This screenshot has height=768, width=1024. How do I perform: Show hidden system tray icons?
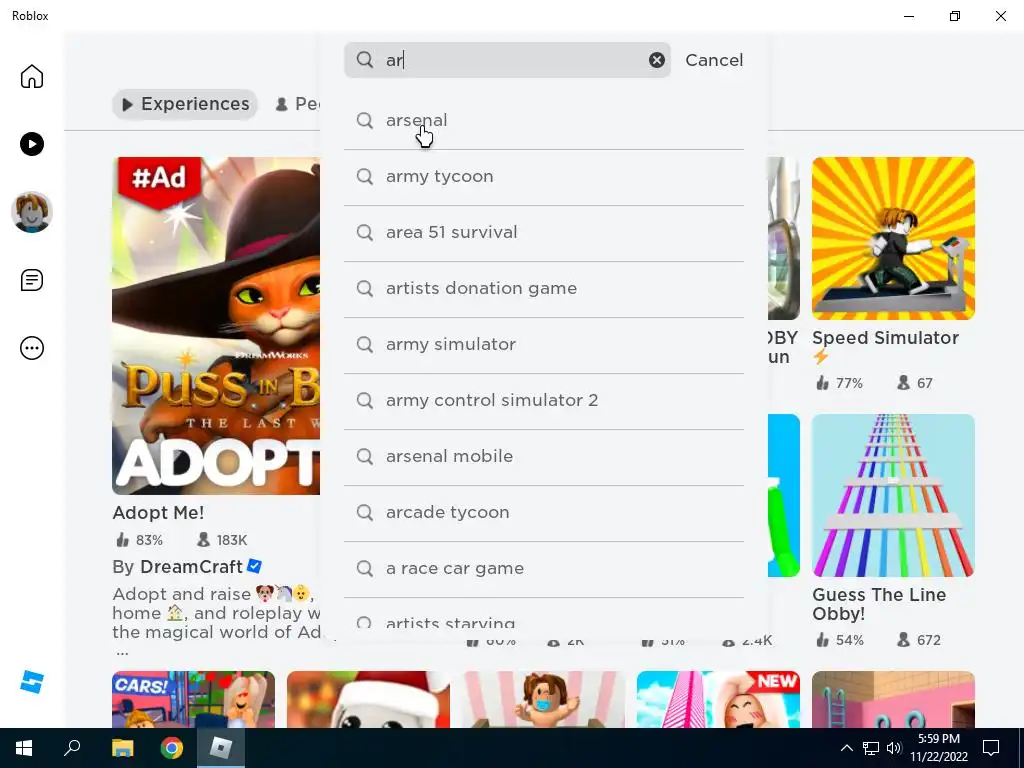coord(846,748)
